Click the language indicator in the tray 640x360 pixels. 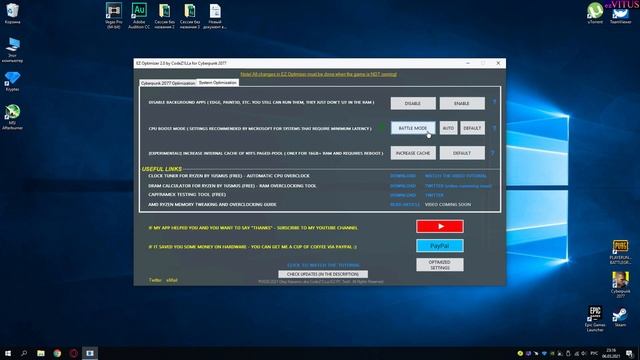click(x=594, y=353)
